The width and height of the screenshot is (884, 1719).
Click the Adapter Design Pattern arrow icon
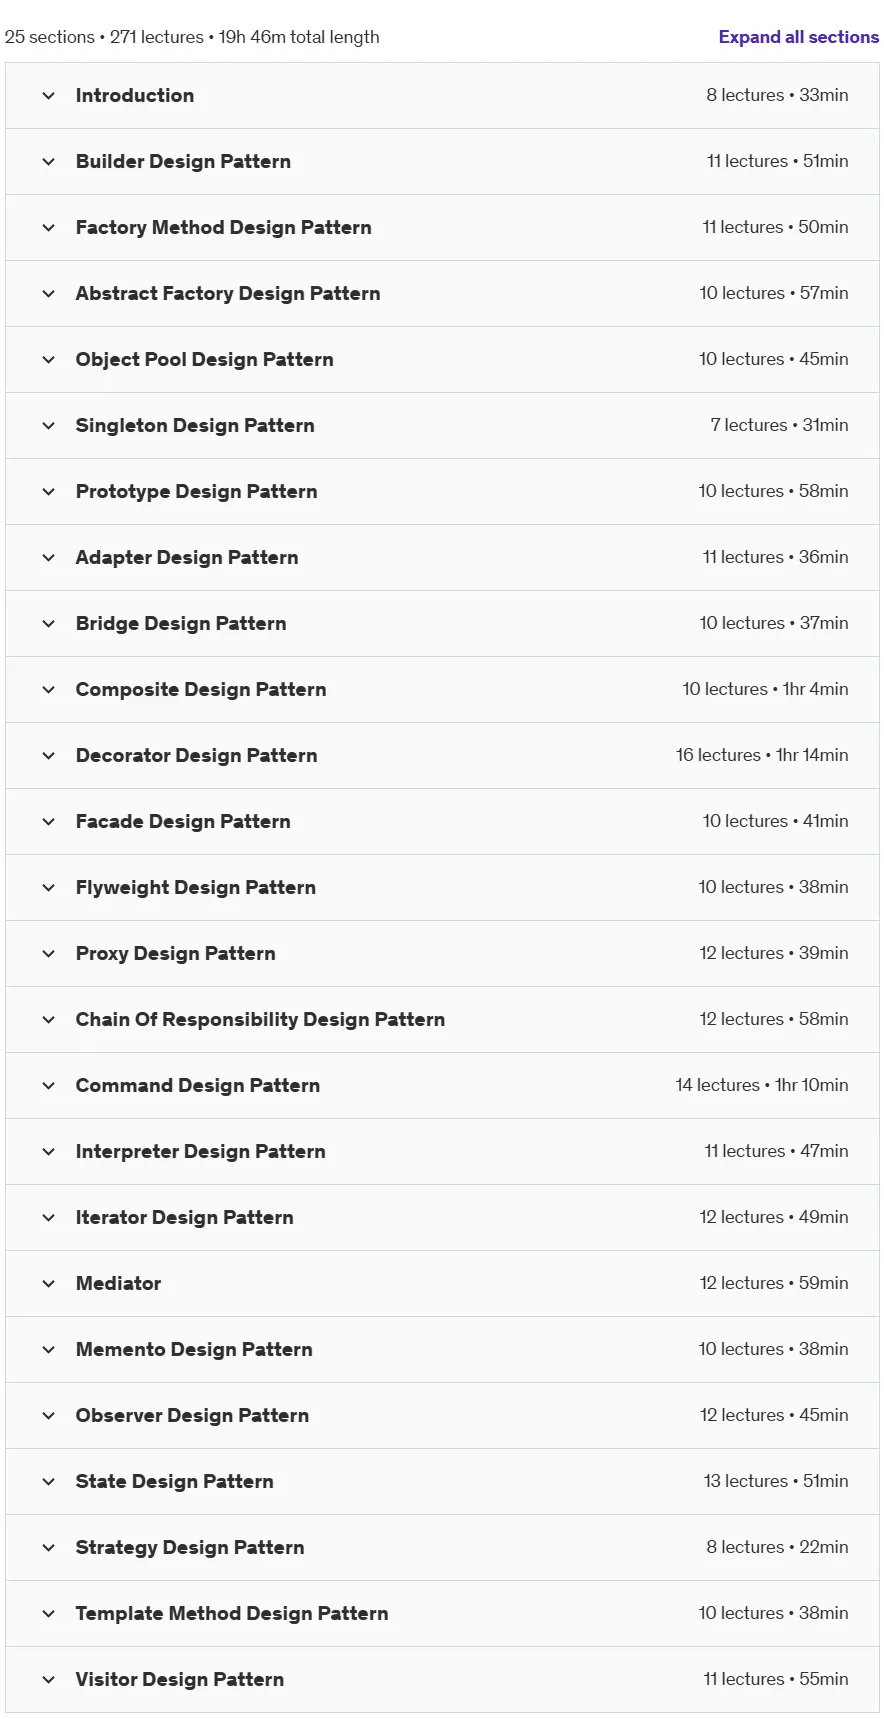point(48,558)
